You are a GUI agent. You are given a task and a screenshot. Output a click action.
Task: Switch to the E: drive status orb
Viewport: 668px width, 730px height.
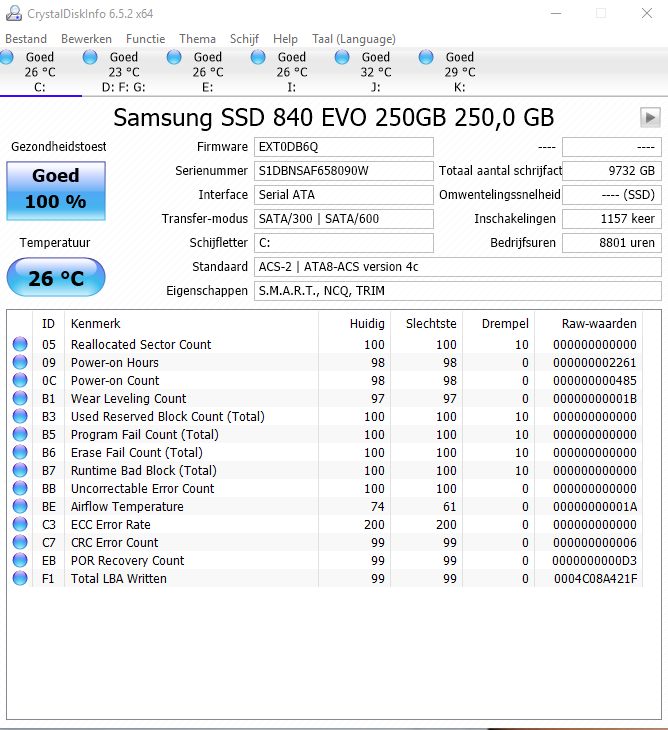[174, 57]
